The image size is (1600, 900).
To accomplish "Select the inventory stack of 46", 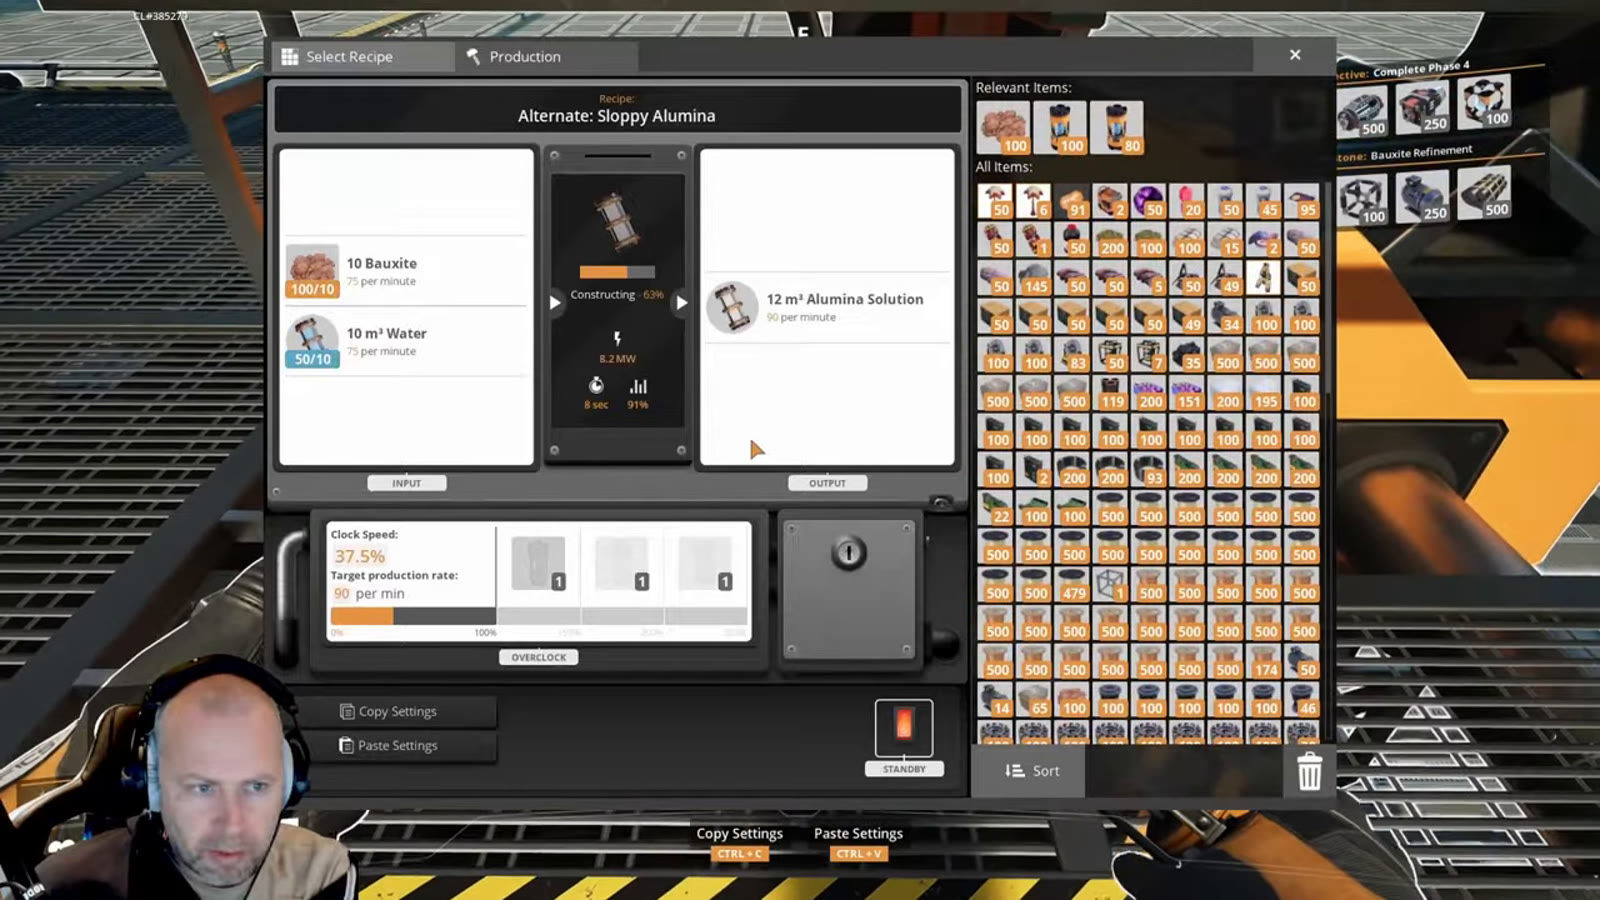I will tap(1302, 699).
